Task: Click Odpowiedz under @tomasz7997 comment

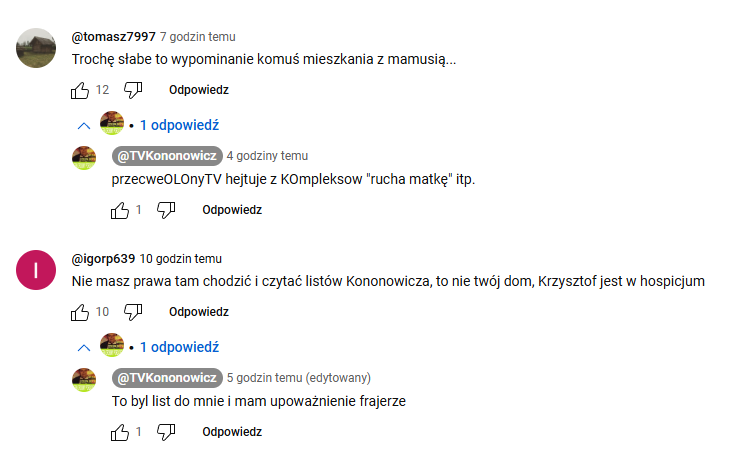Action: click(199, 90)
